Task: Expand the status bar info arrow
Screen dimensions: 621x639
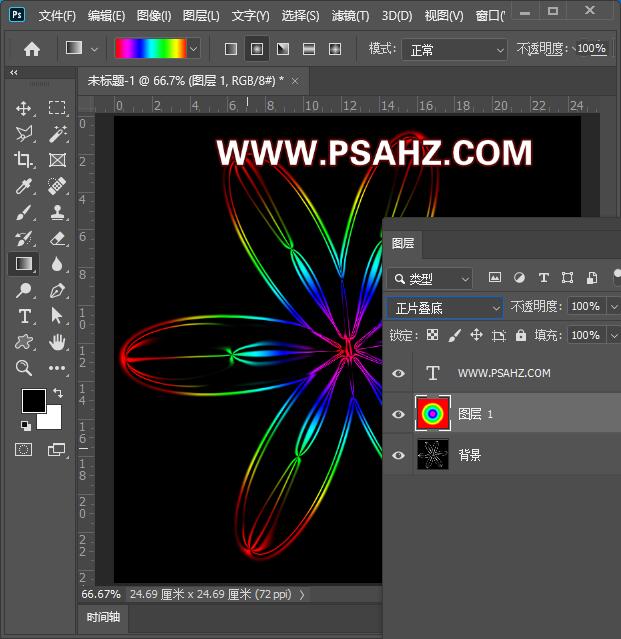Action: coord(302,595)
